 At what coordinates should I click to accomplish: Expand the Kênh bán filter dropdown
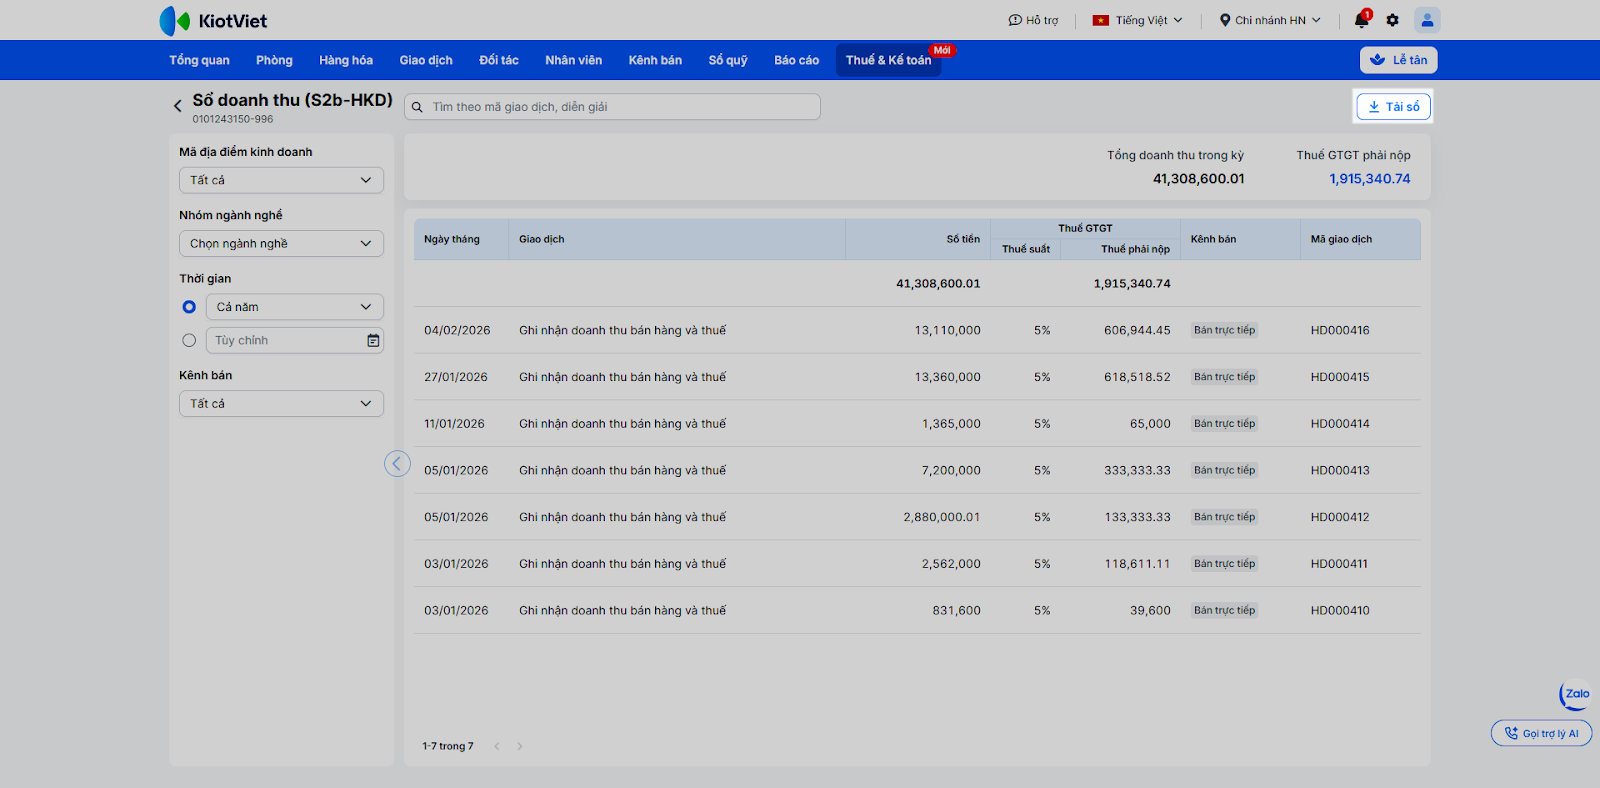pyautogui.click(x=281, y=404)
